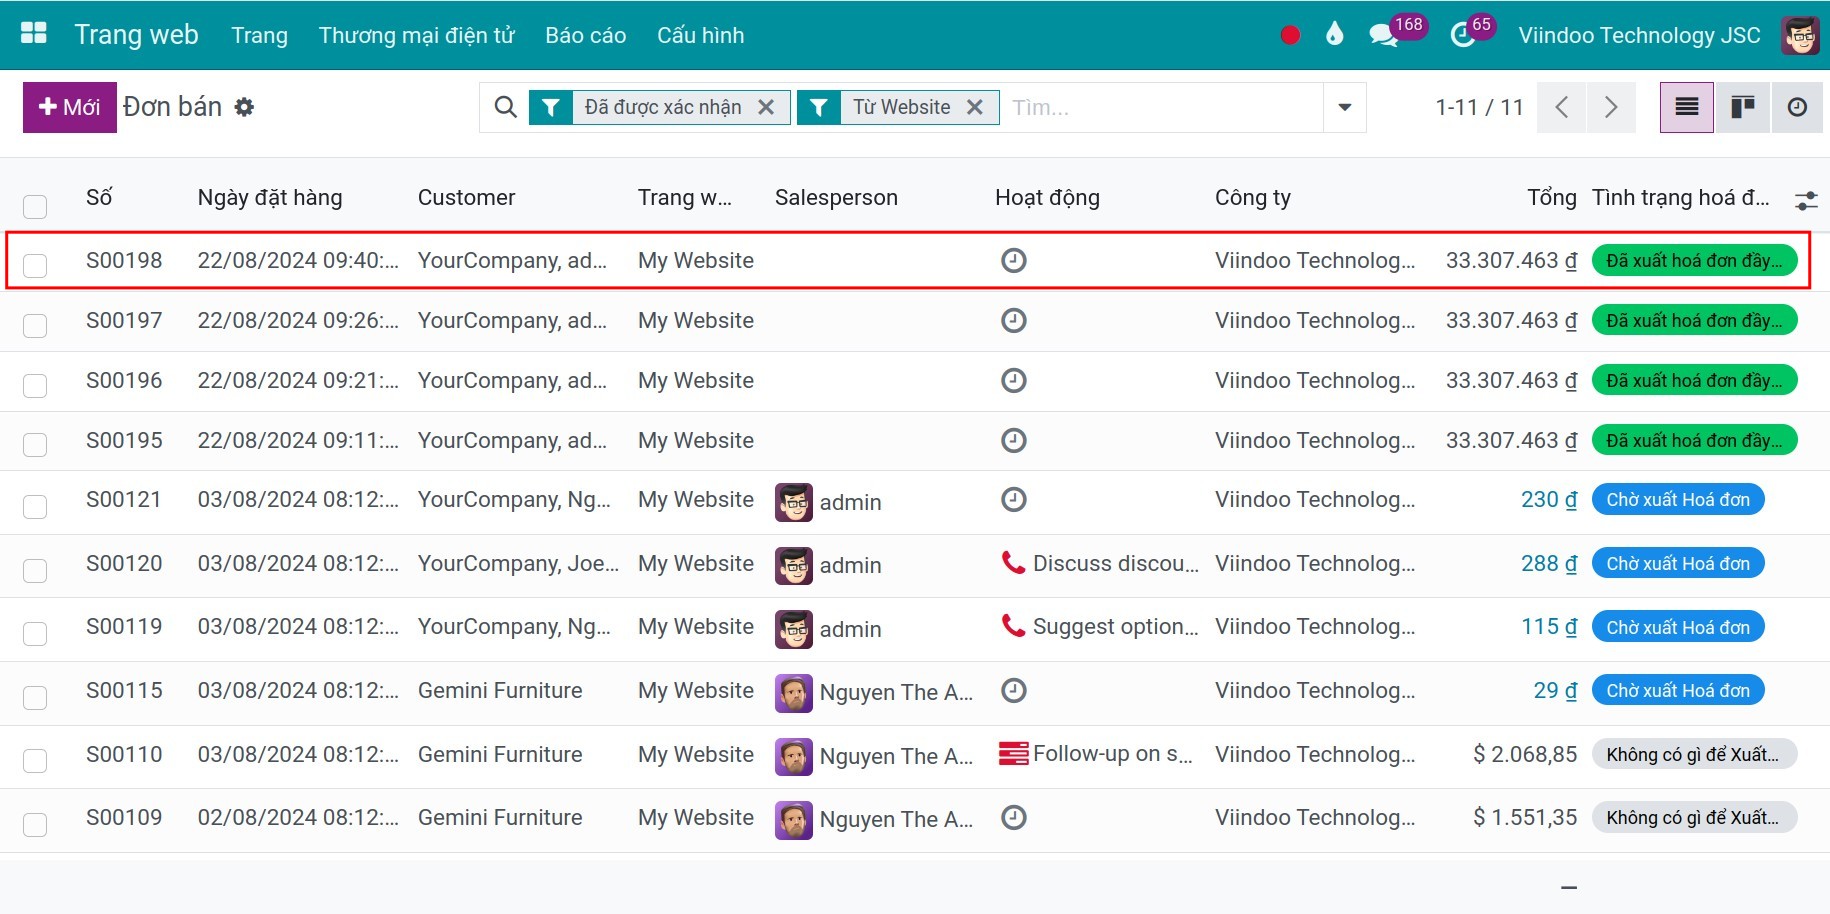Go to previous page of records

1562,107
